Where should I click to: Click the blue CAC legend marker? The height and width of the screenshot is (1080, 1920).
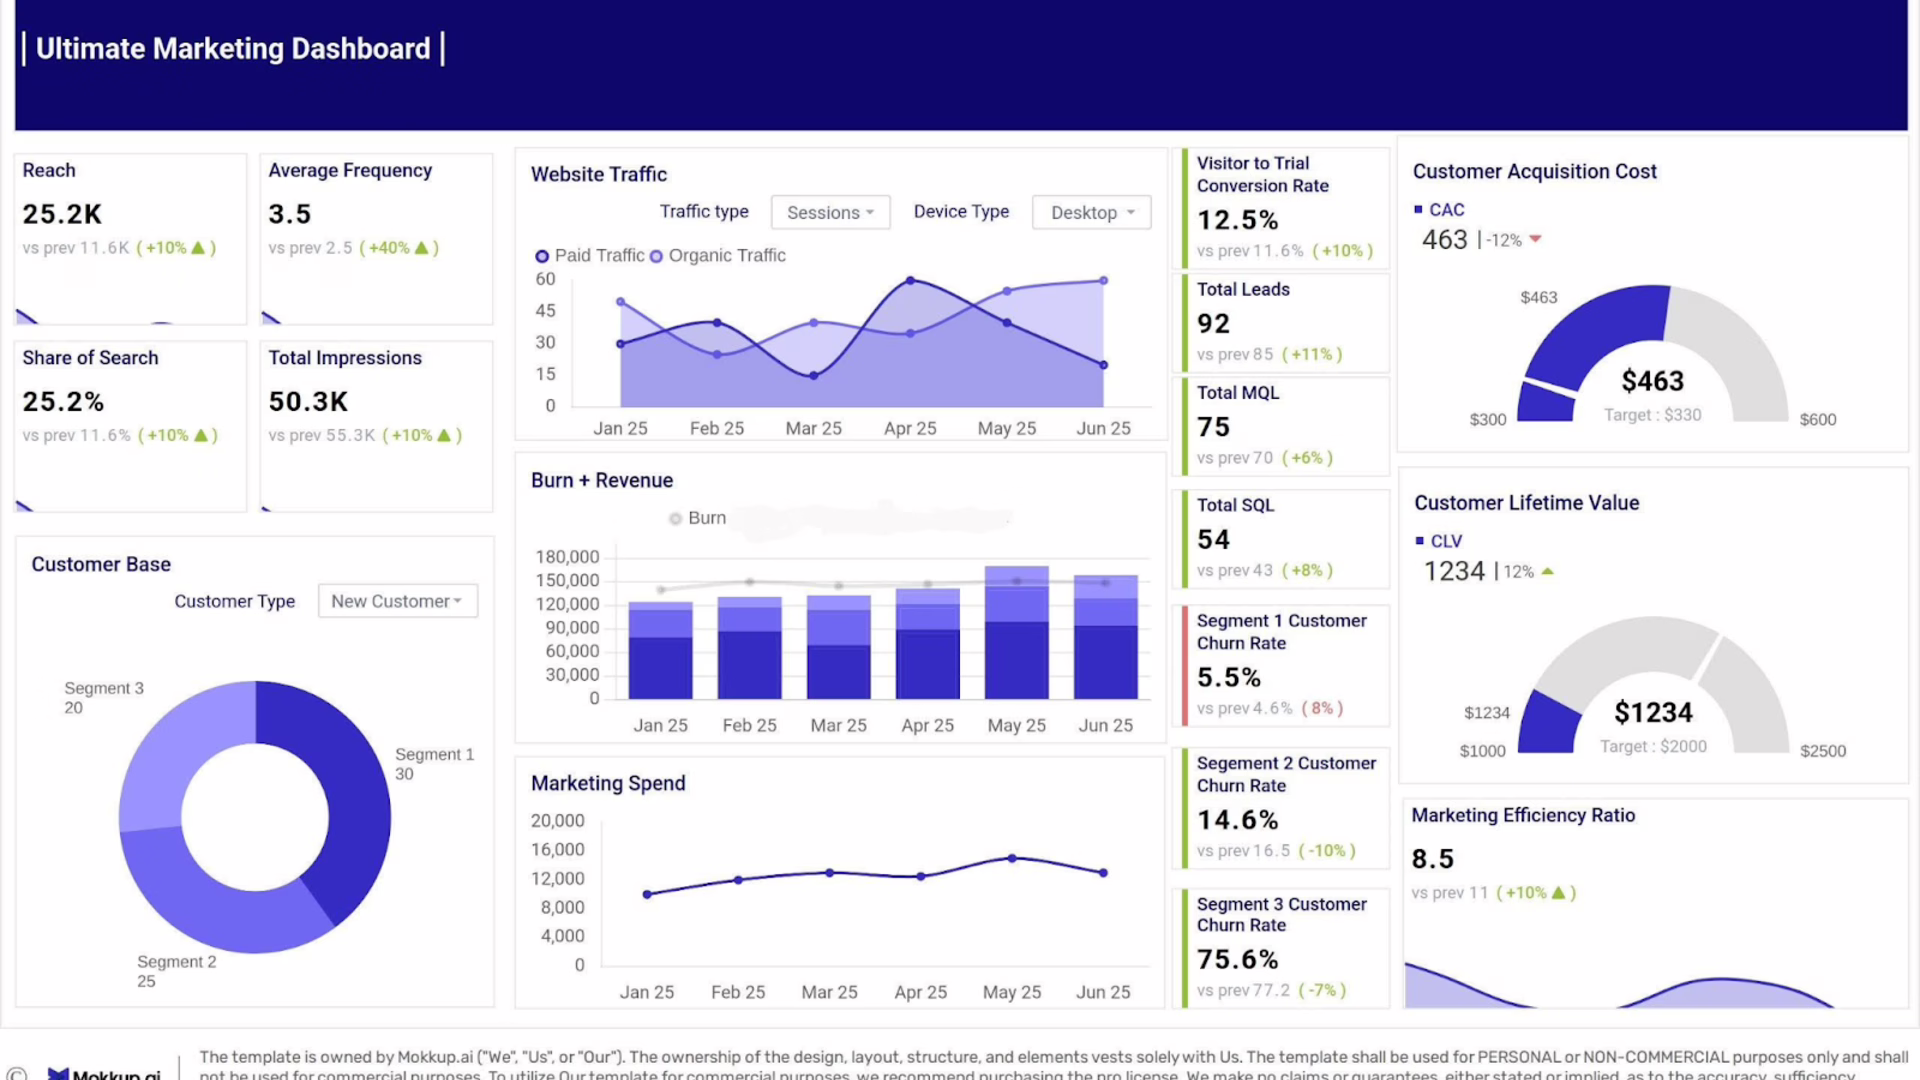tap(1419, 210)
